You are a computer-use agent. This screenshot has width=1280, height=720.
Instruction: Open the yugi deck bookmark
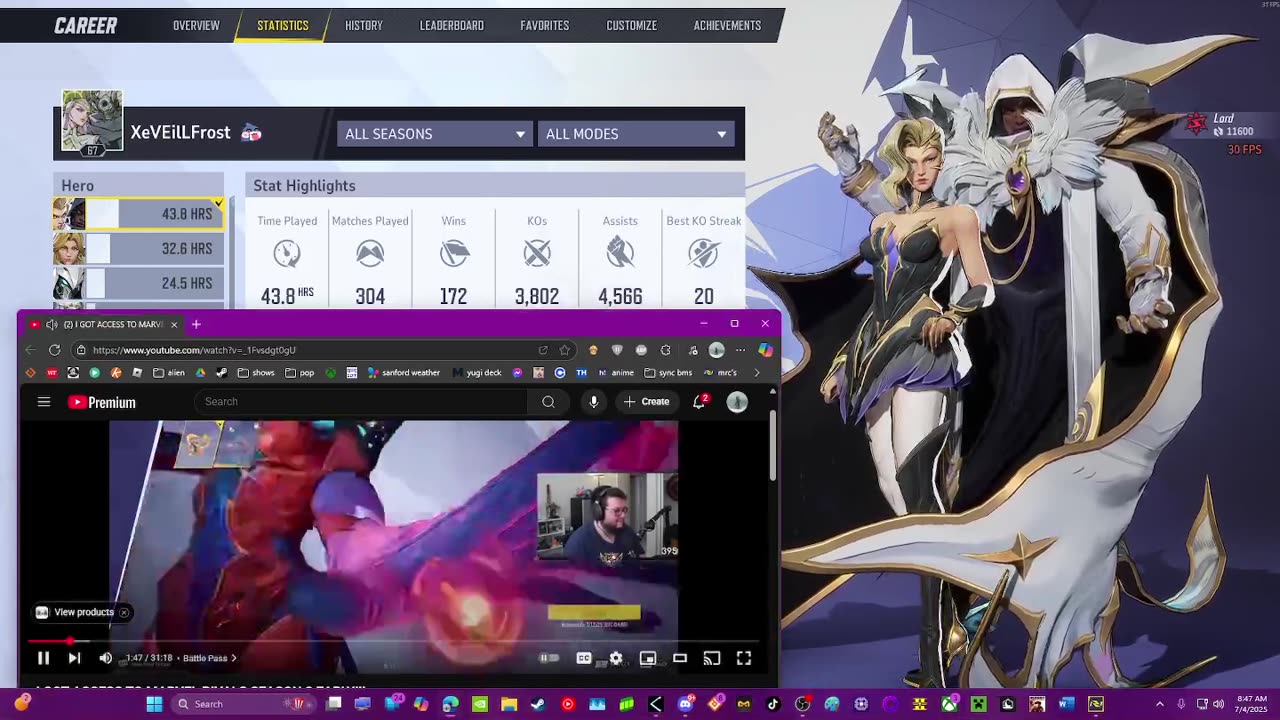point(477,373)
